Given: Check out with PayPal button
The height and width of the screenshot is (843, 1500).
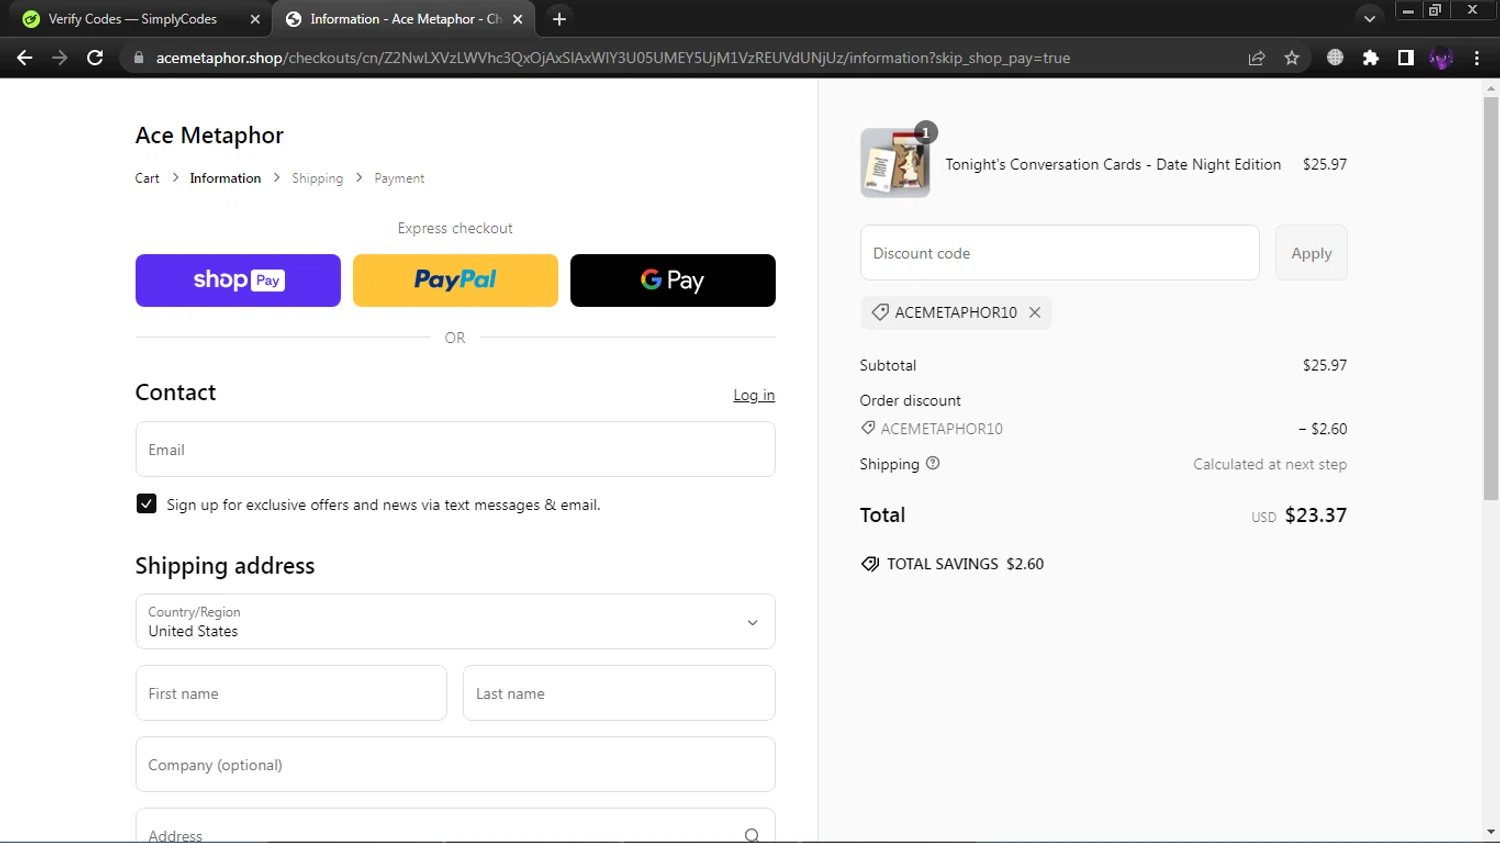Looking at the screenshot, I should click(455, 280).
